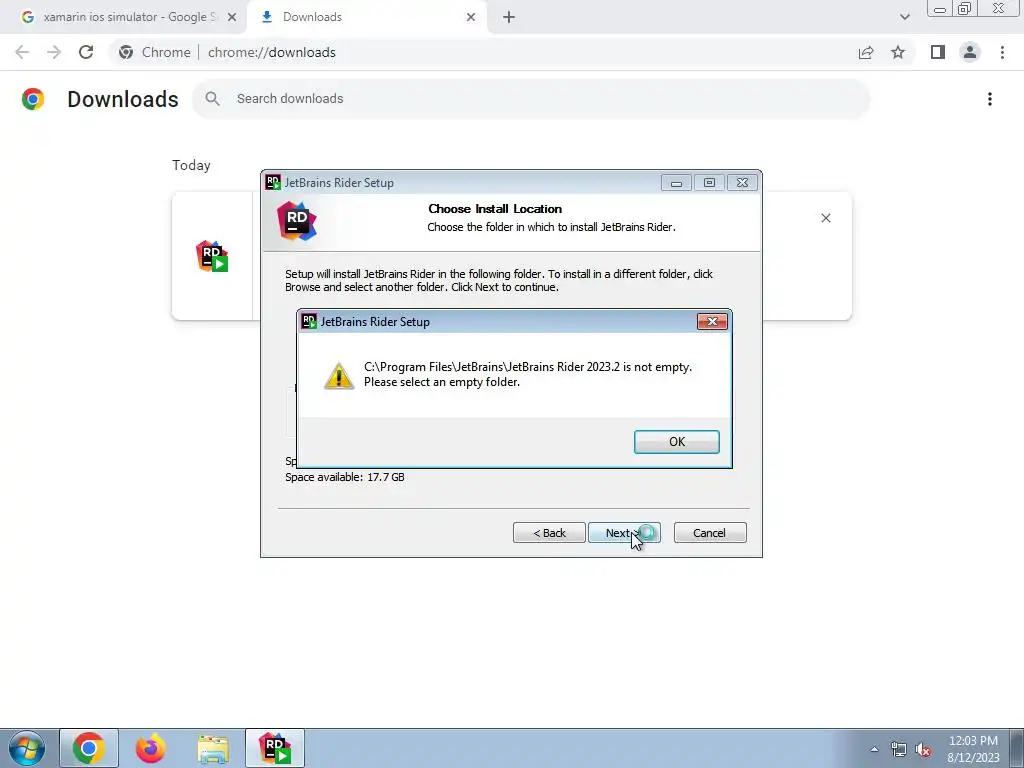Click the 'Space available: 17.7 GB' text
The height and width of the screenshot is (768, 1024).
tap(345, 477)
